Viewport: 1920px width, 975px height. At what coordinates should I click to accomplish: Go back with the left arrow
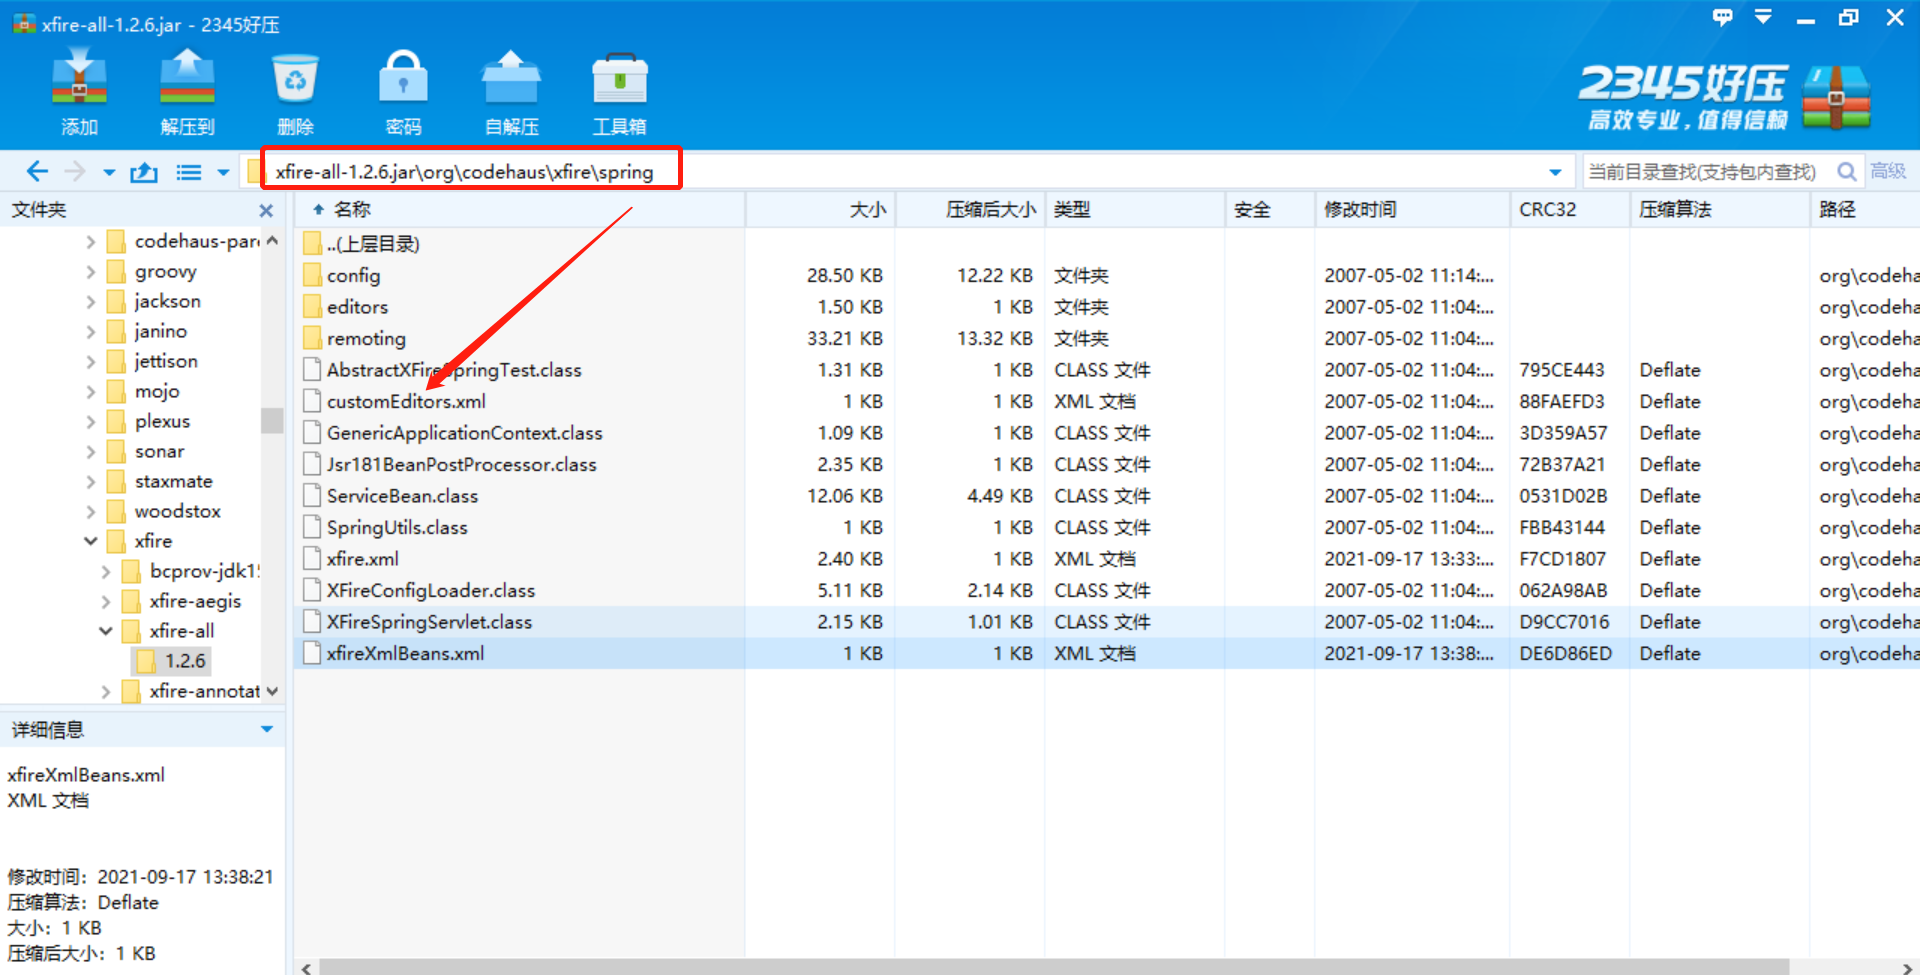[37, 172]
